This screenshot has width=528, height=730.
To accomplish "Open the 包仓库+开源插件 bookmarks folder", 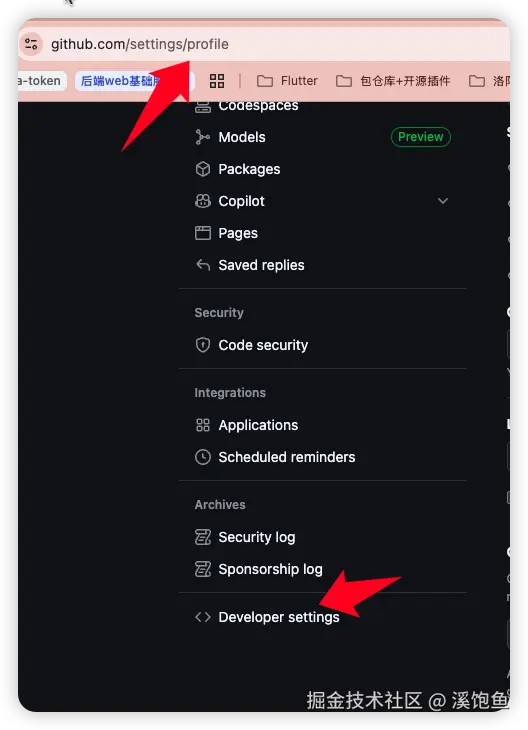I will click(393, 81).
